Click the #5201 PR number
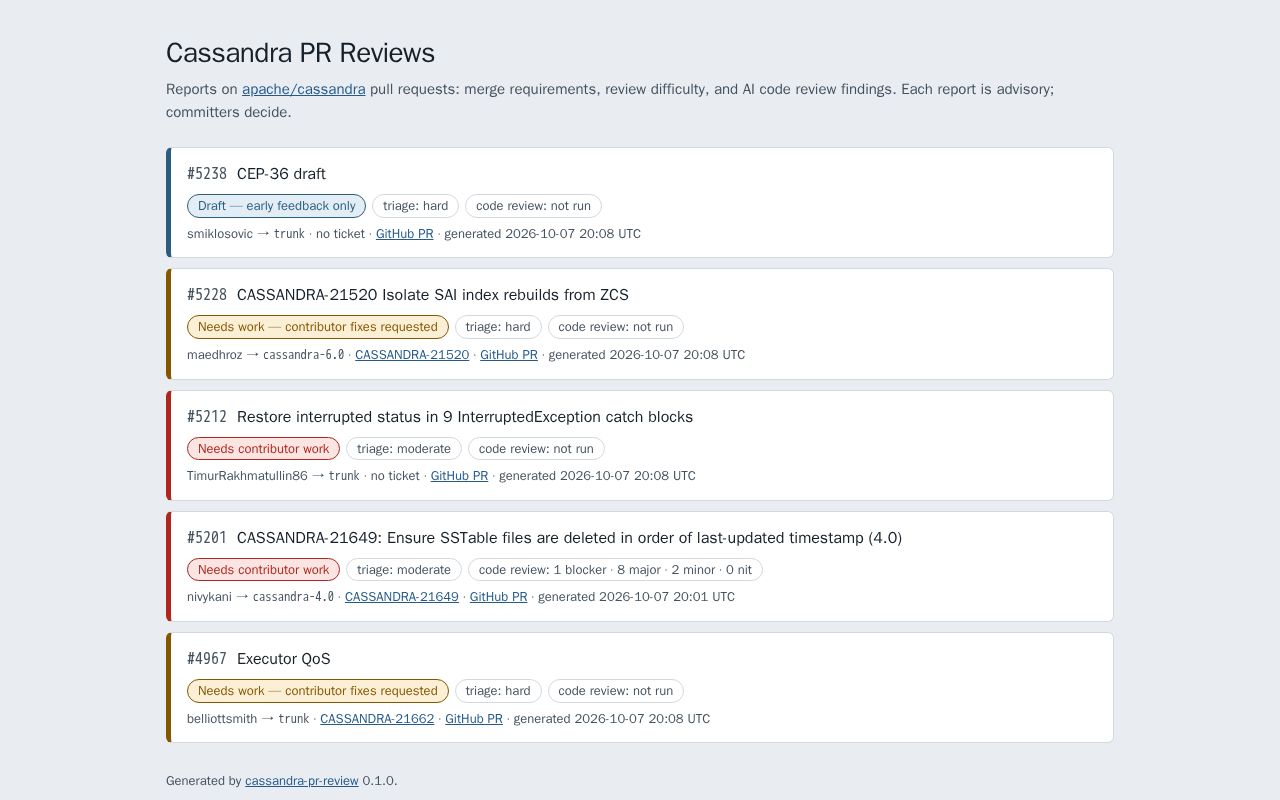Screen dimensions: 1280x800 pos(207,537)
